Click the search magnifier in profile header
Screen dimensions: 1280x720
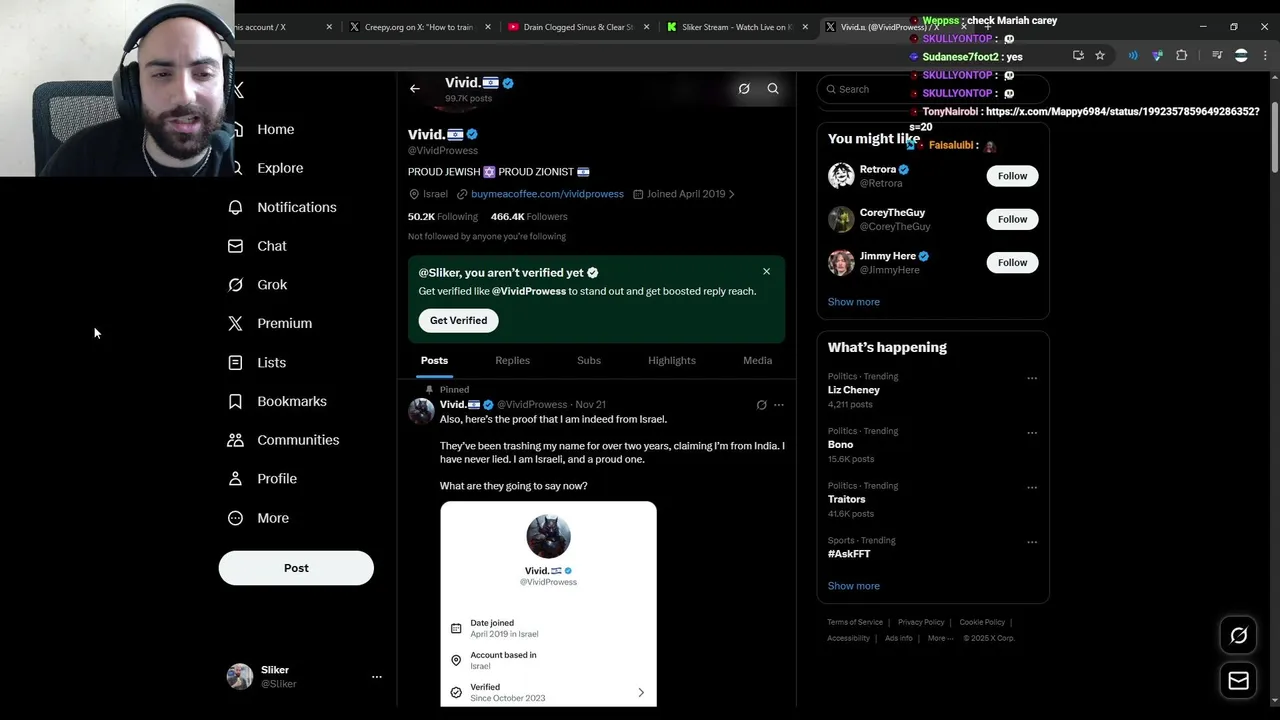(x=773, y=89)
